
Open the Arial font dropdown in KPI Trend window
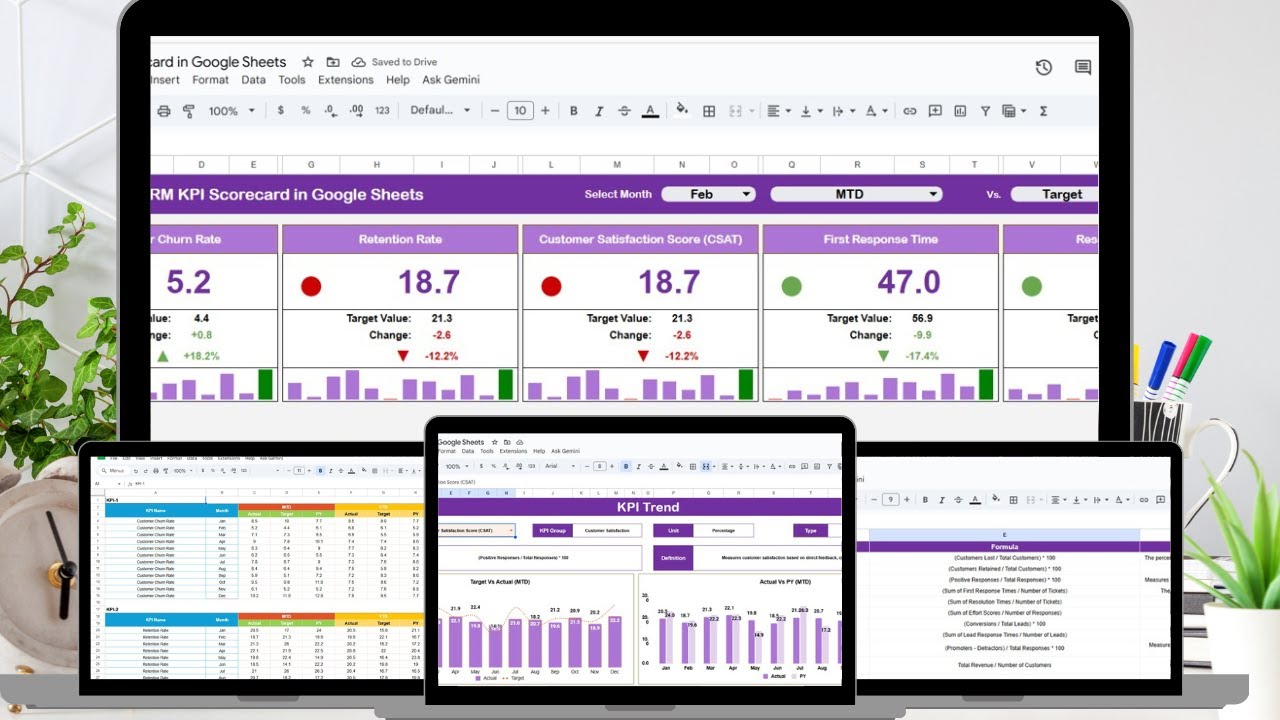[x=559, y=466]
